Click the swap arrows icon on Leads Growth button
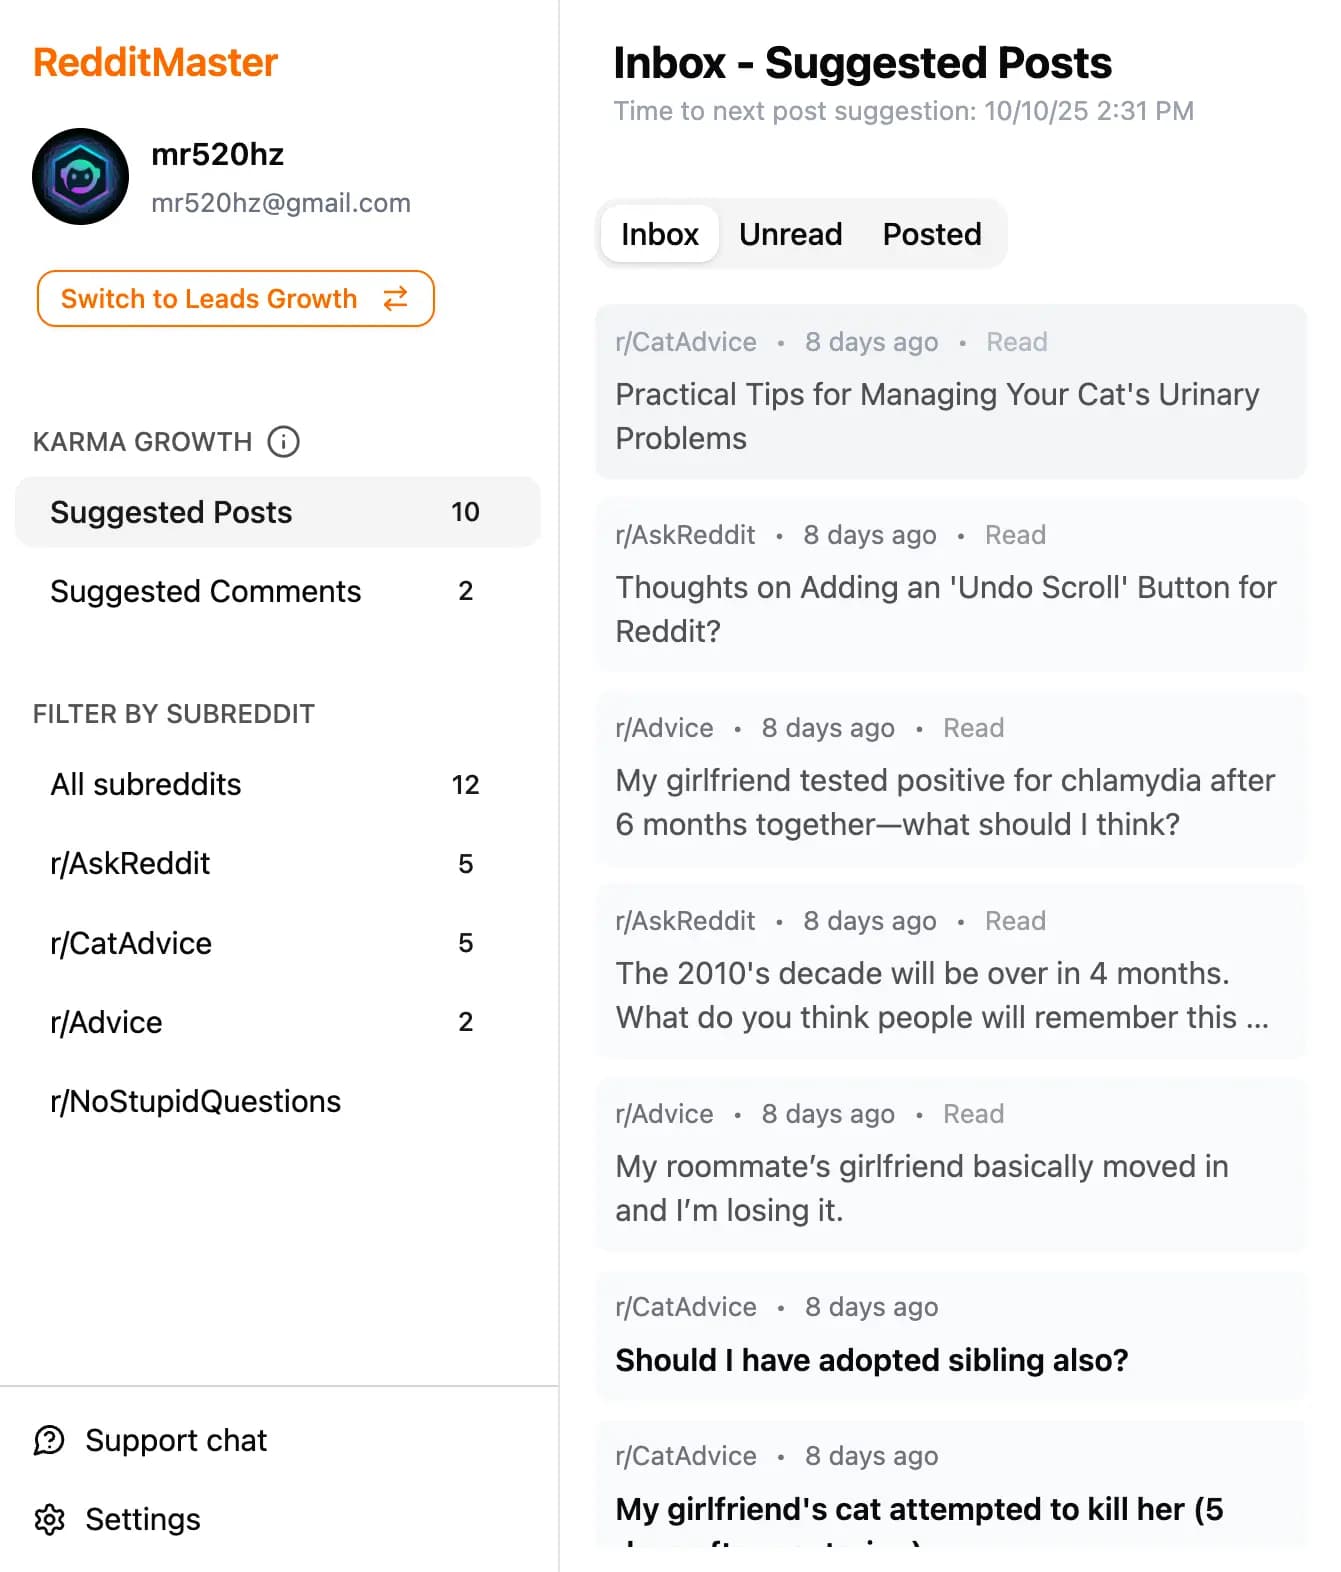Image resolution: width=1341 pixels, height=1572 pixels. (x=396, y=298)
